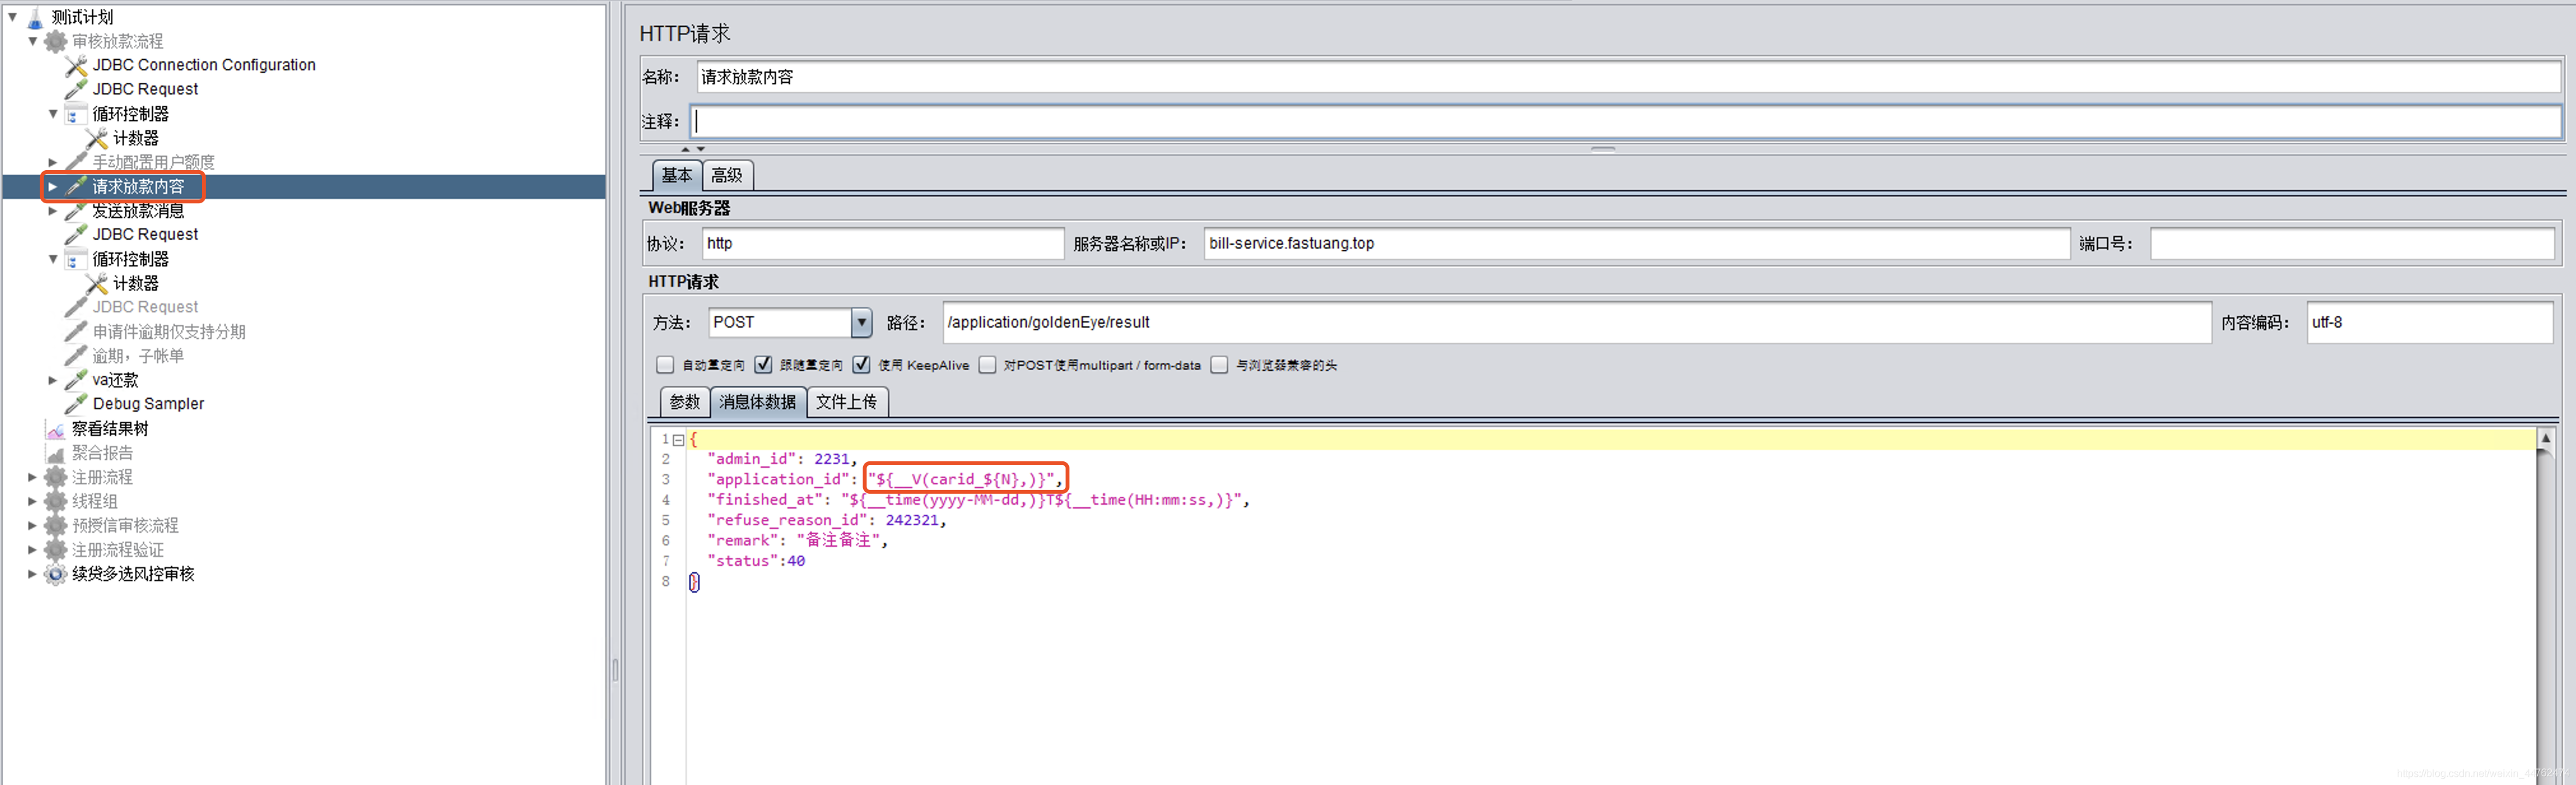Expand the 注册流程 thread group
Image resolution: width=2576 pixels, height=785 pixels.
pyautogui.click(x=32, y=477)
